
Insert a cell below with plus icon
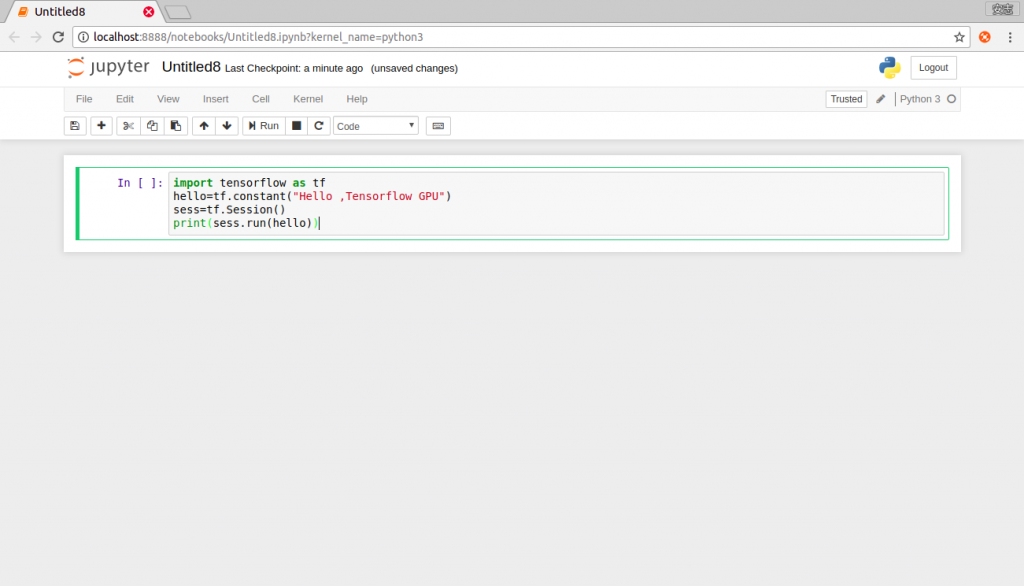tap(101, 126)
